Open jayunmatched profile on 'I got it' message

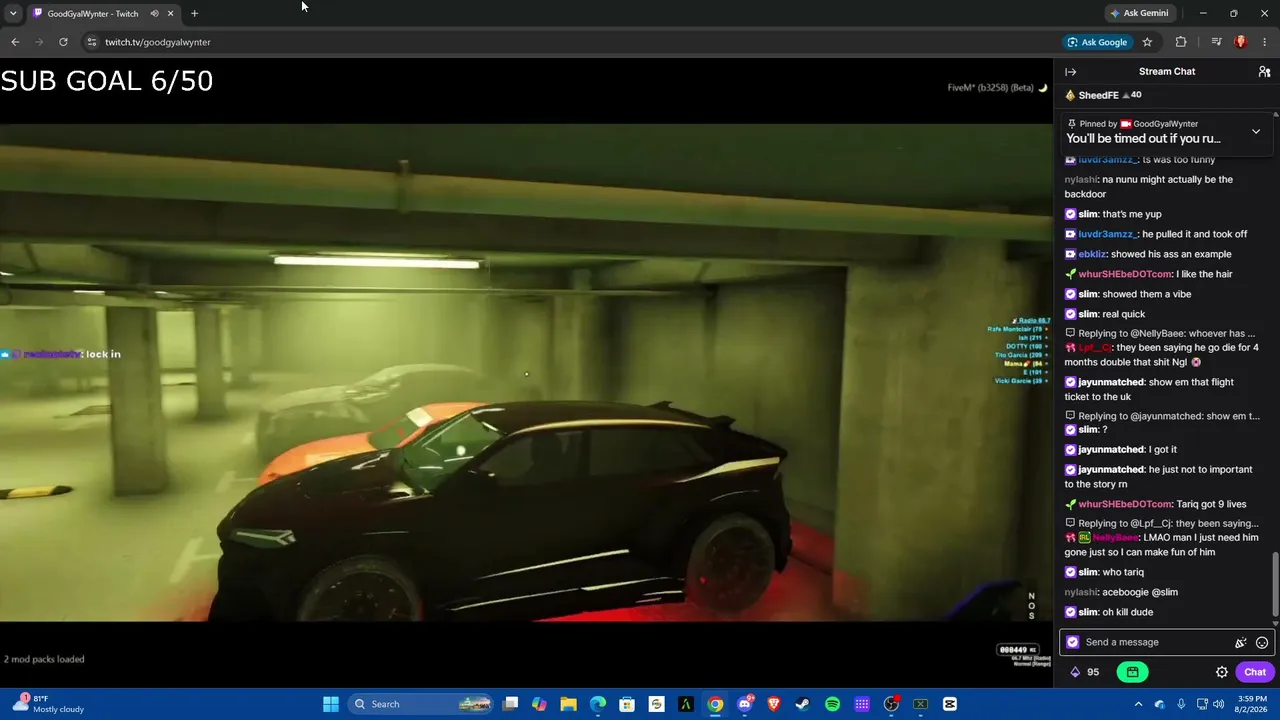pos(1111,450)
